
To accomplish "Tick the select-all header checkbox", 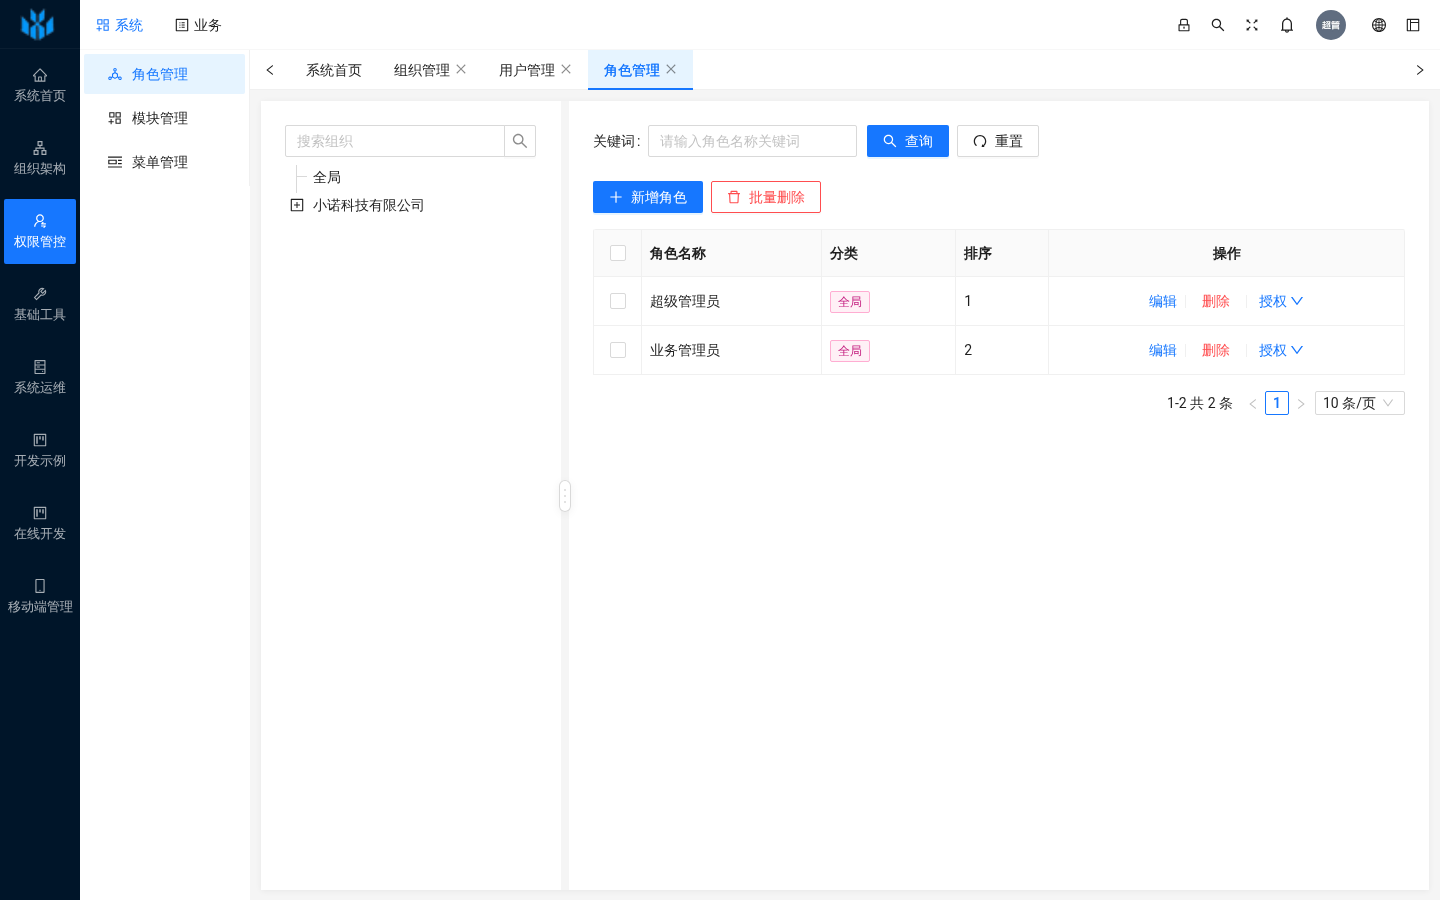I will tap(618, 253).
